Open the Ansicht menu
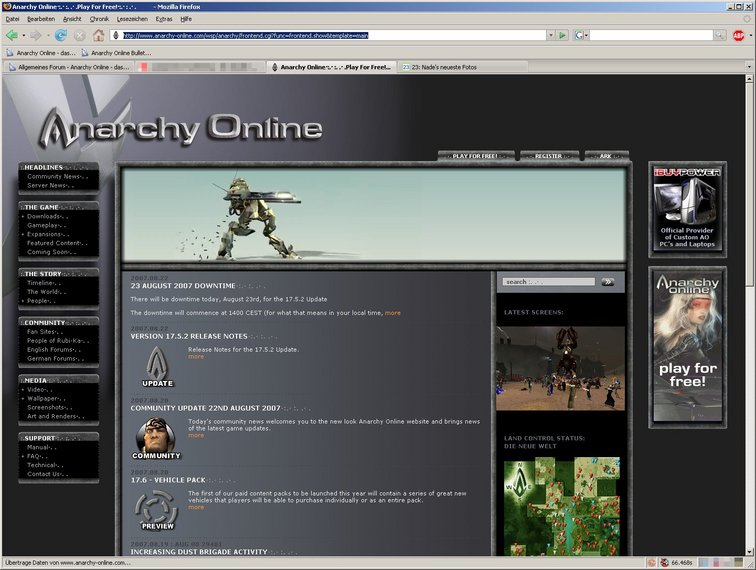Image resolution: width=756 pixels, height=570 pixels. point(72,19)
